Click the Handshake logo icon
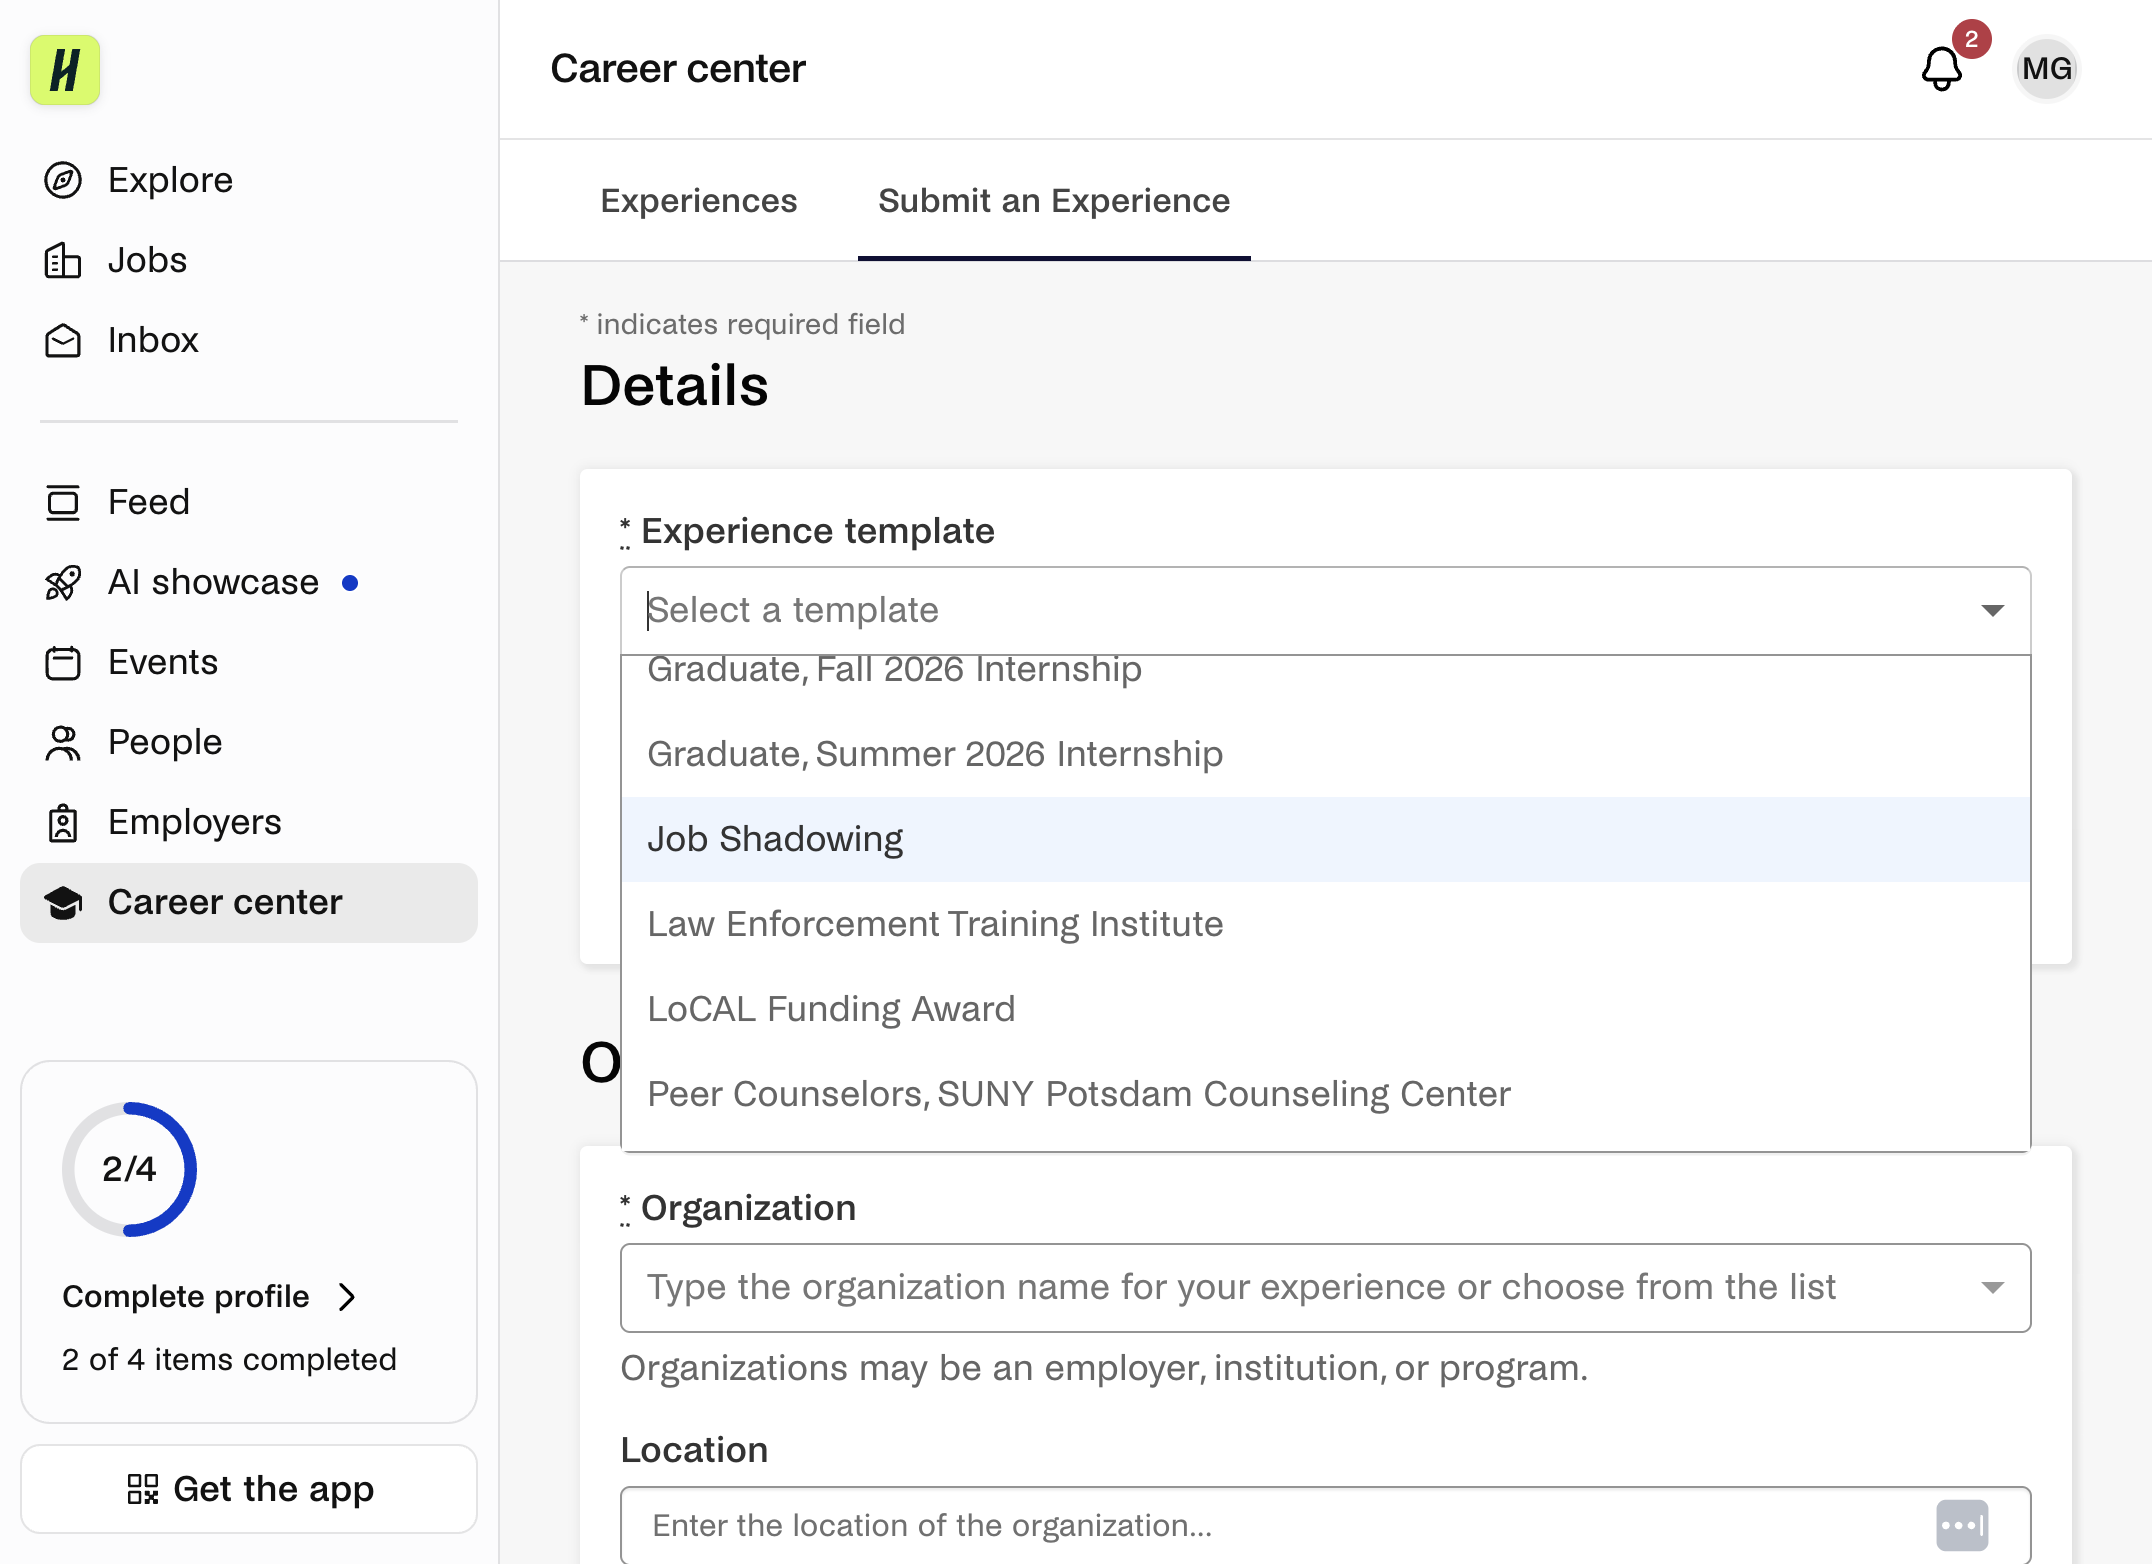The width and height of the screenshot is (2152, 1564). tap(65, 70)
